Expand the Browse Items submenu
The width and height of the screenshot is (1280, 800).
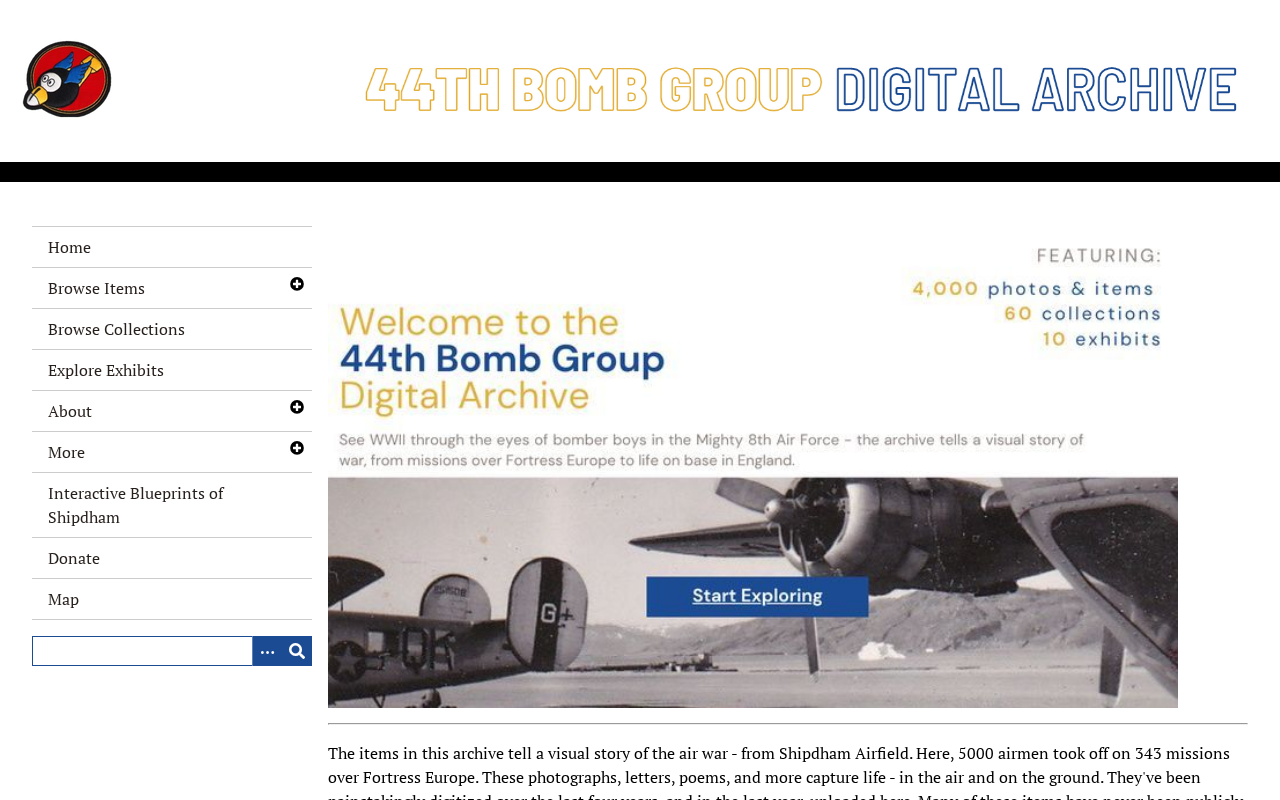coord(297,285)
